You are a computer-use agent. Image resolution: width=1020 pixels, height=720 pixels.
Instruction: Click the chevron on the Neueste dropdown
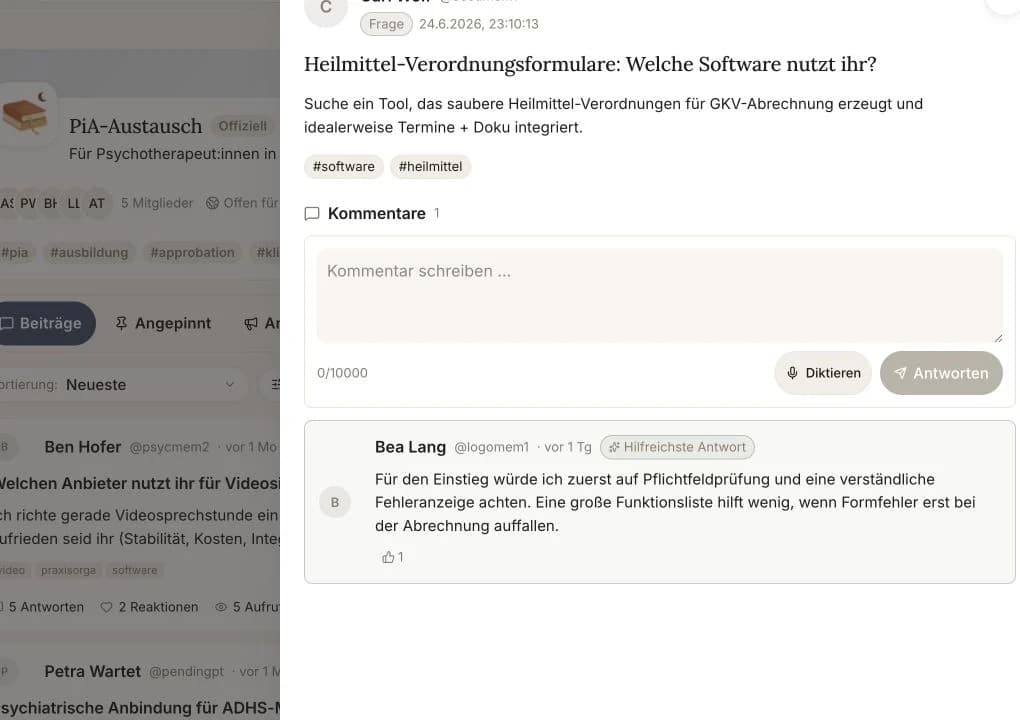[230, 384]
